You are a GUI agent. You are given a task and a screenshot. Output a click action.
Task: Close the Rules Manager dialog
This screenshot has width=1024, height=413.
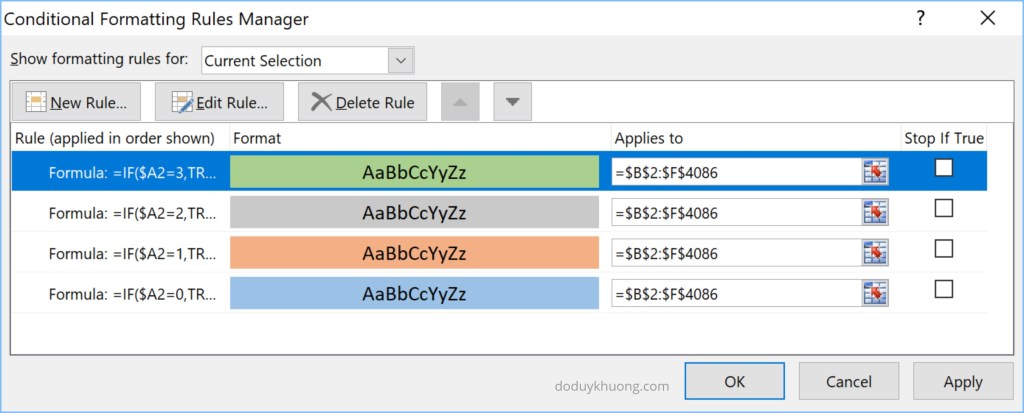pos(988,18)
